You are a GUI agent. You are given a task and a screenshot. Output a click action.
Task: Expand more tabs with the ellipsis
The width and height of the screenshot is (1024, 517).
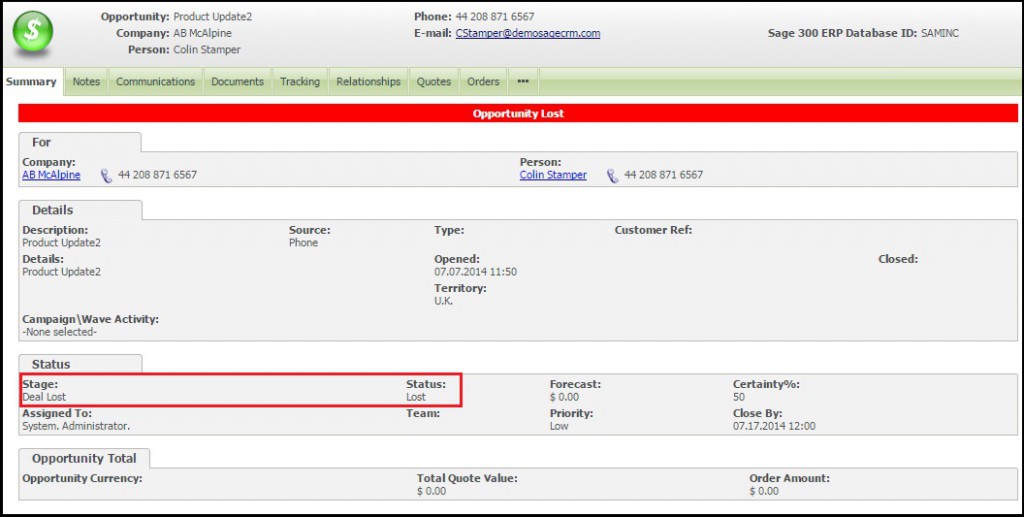click(x=523, y=82)
